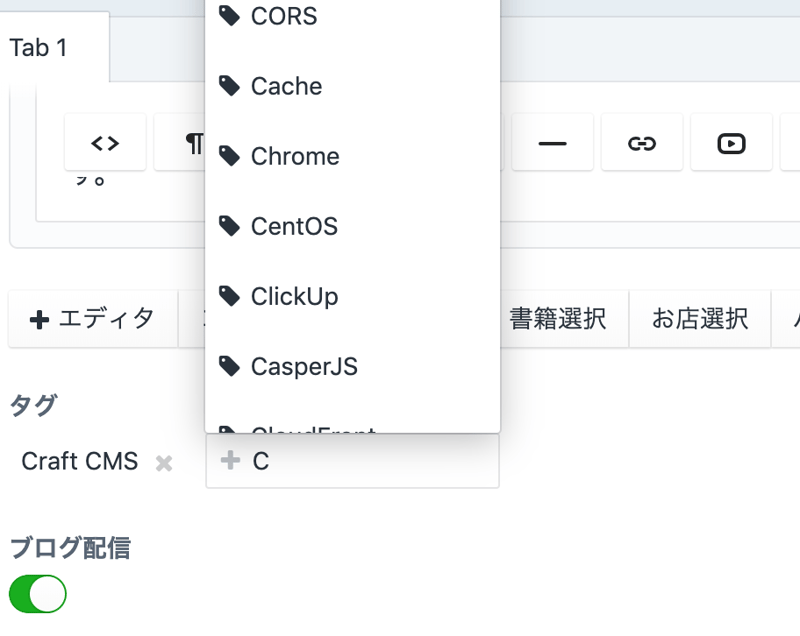Choose ClickUp from the tag dropdown
The height and width of the screenshot is (636, 800).
(x=294, y=296)
